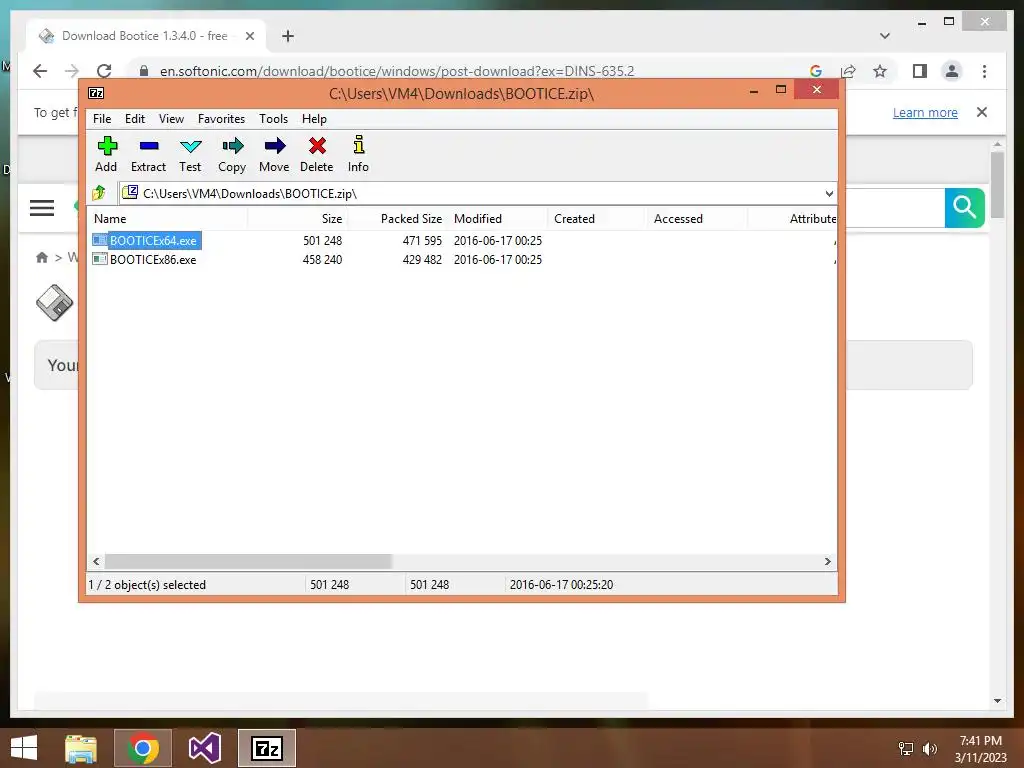The image size is (1024, 768).
Task: Open the Info toolbar icon
Action: click(359, 145)
